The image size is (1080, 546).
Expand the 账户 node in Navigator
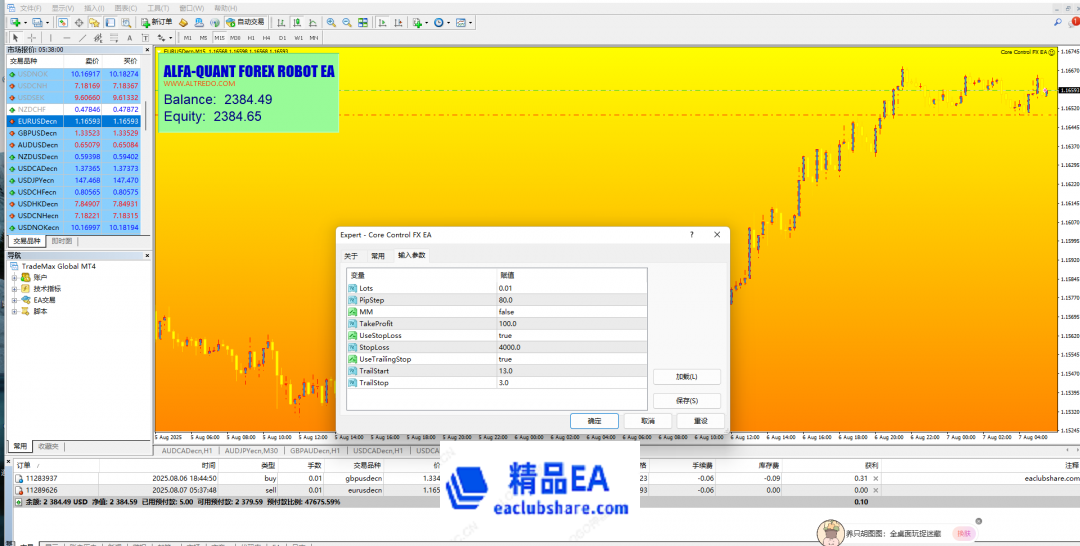14,277
